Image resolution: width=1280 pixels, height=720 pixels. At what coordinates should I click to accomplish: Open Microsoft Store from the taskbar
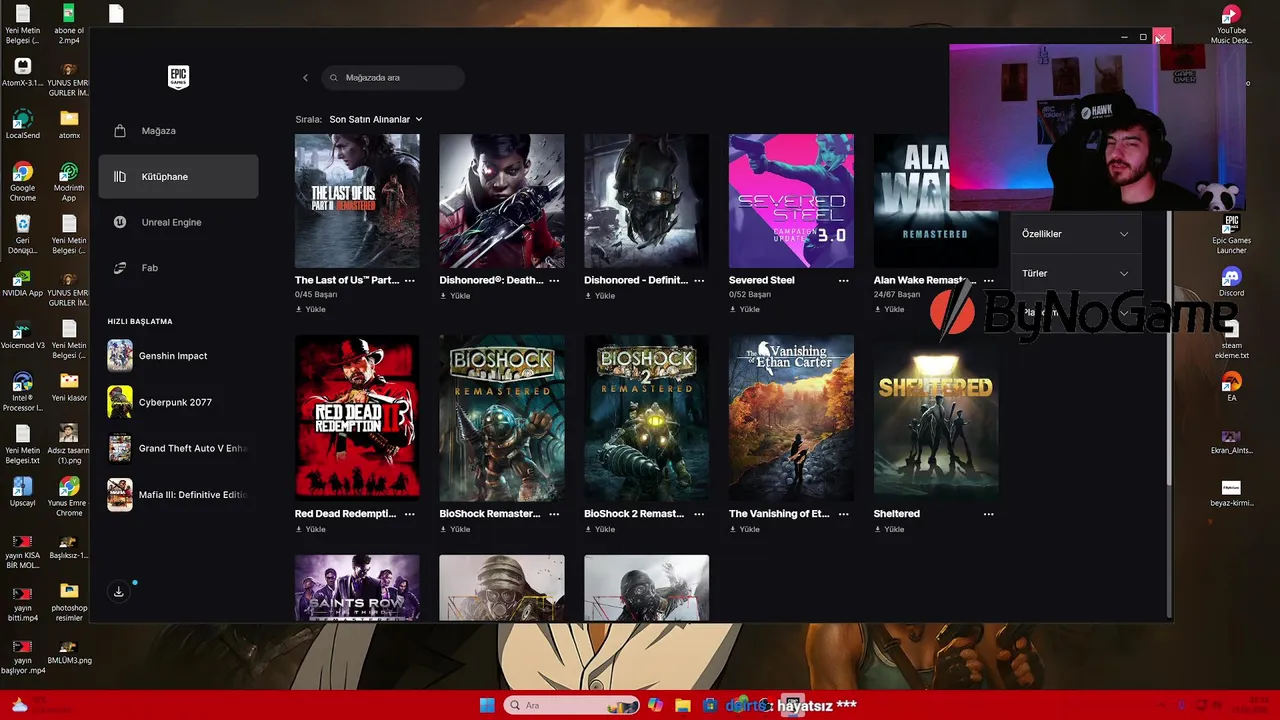coord(710,705)
